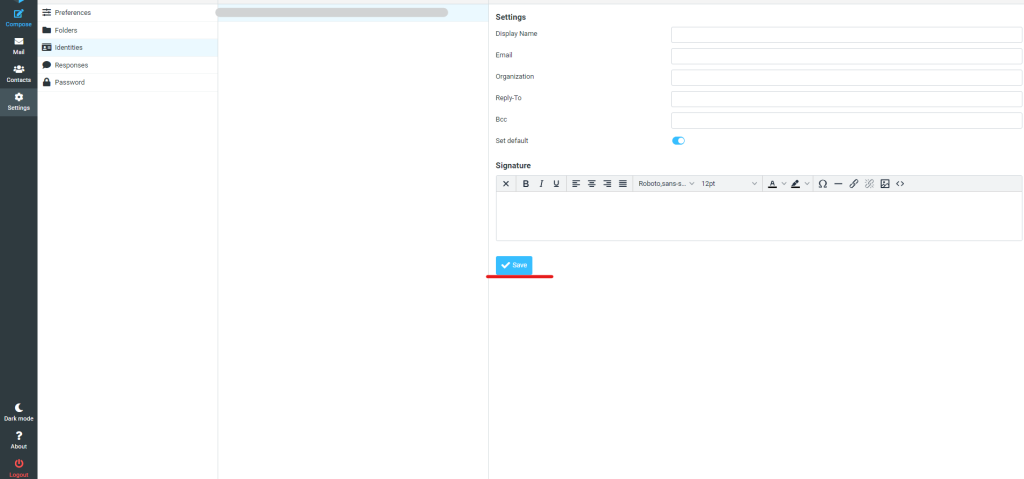Insert special character with Omega icon
This screenshot has height=479, width=1024.
tap(822, 184)
